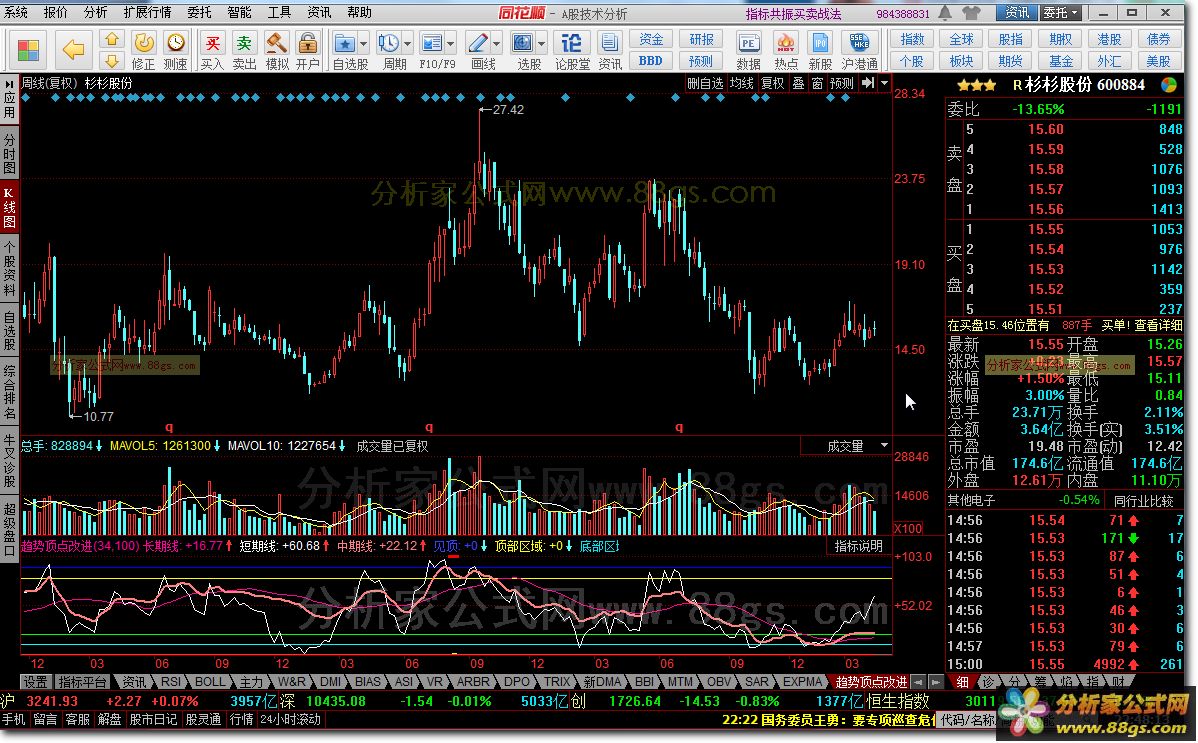The image size is (1198, 743).
Task: Toggle 叠 overlay mode
Action: click(798, 83)
